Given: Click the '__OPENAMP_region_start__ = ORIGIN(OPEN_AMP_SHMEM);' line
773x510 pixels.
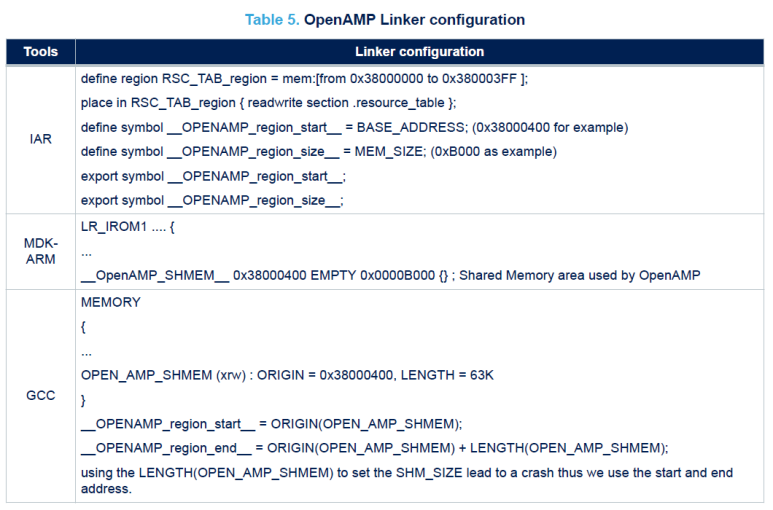Looking at the screenshot, I should point(272,424).
